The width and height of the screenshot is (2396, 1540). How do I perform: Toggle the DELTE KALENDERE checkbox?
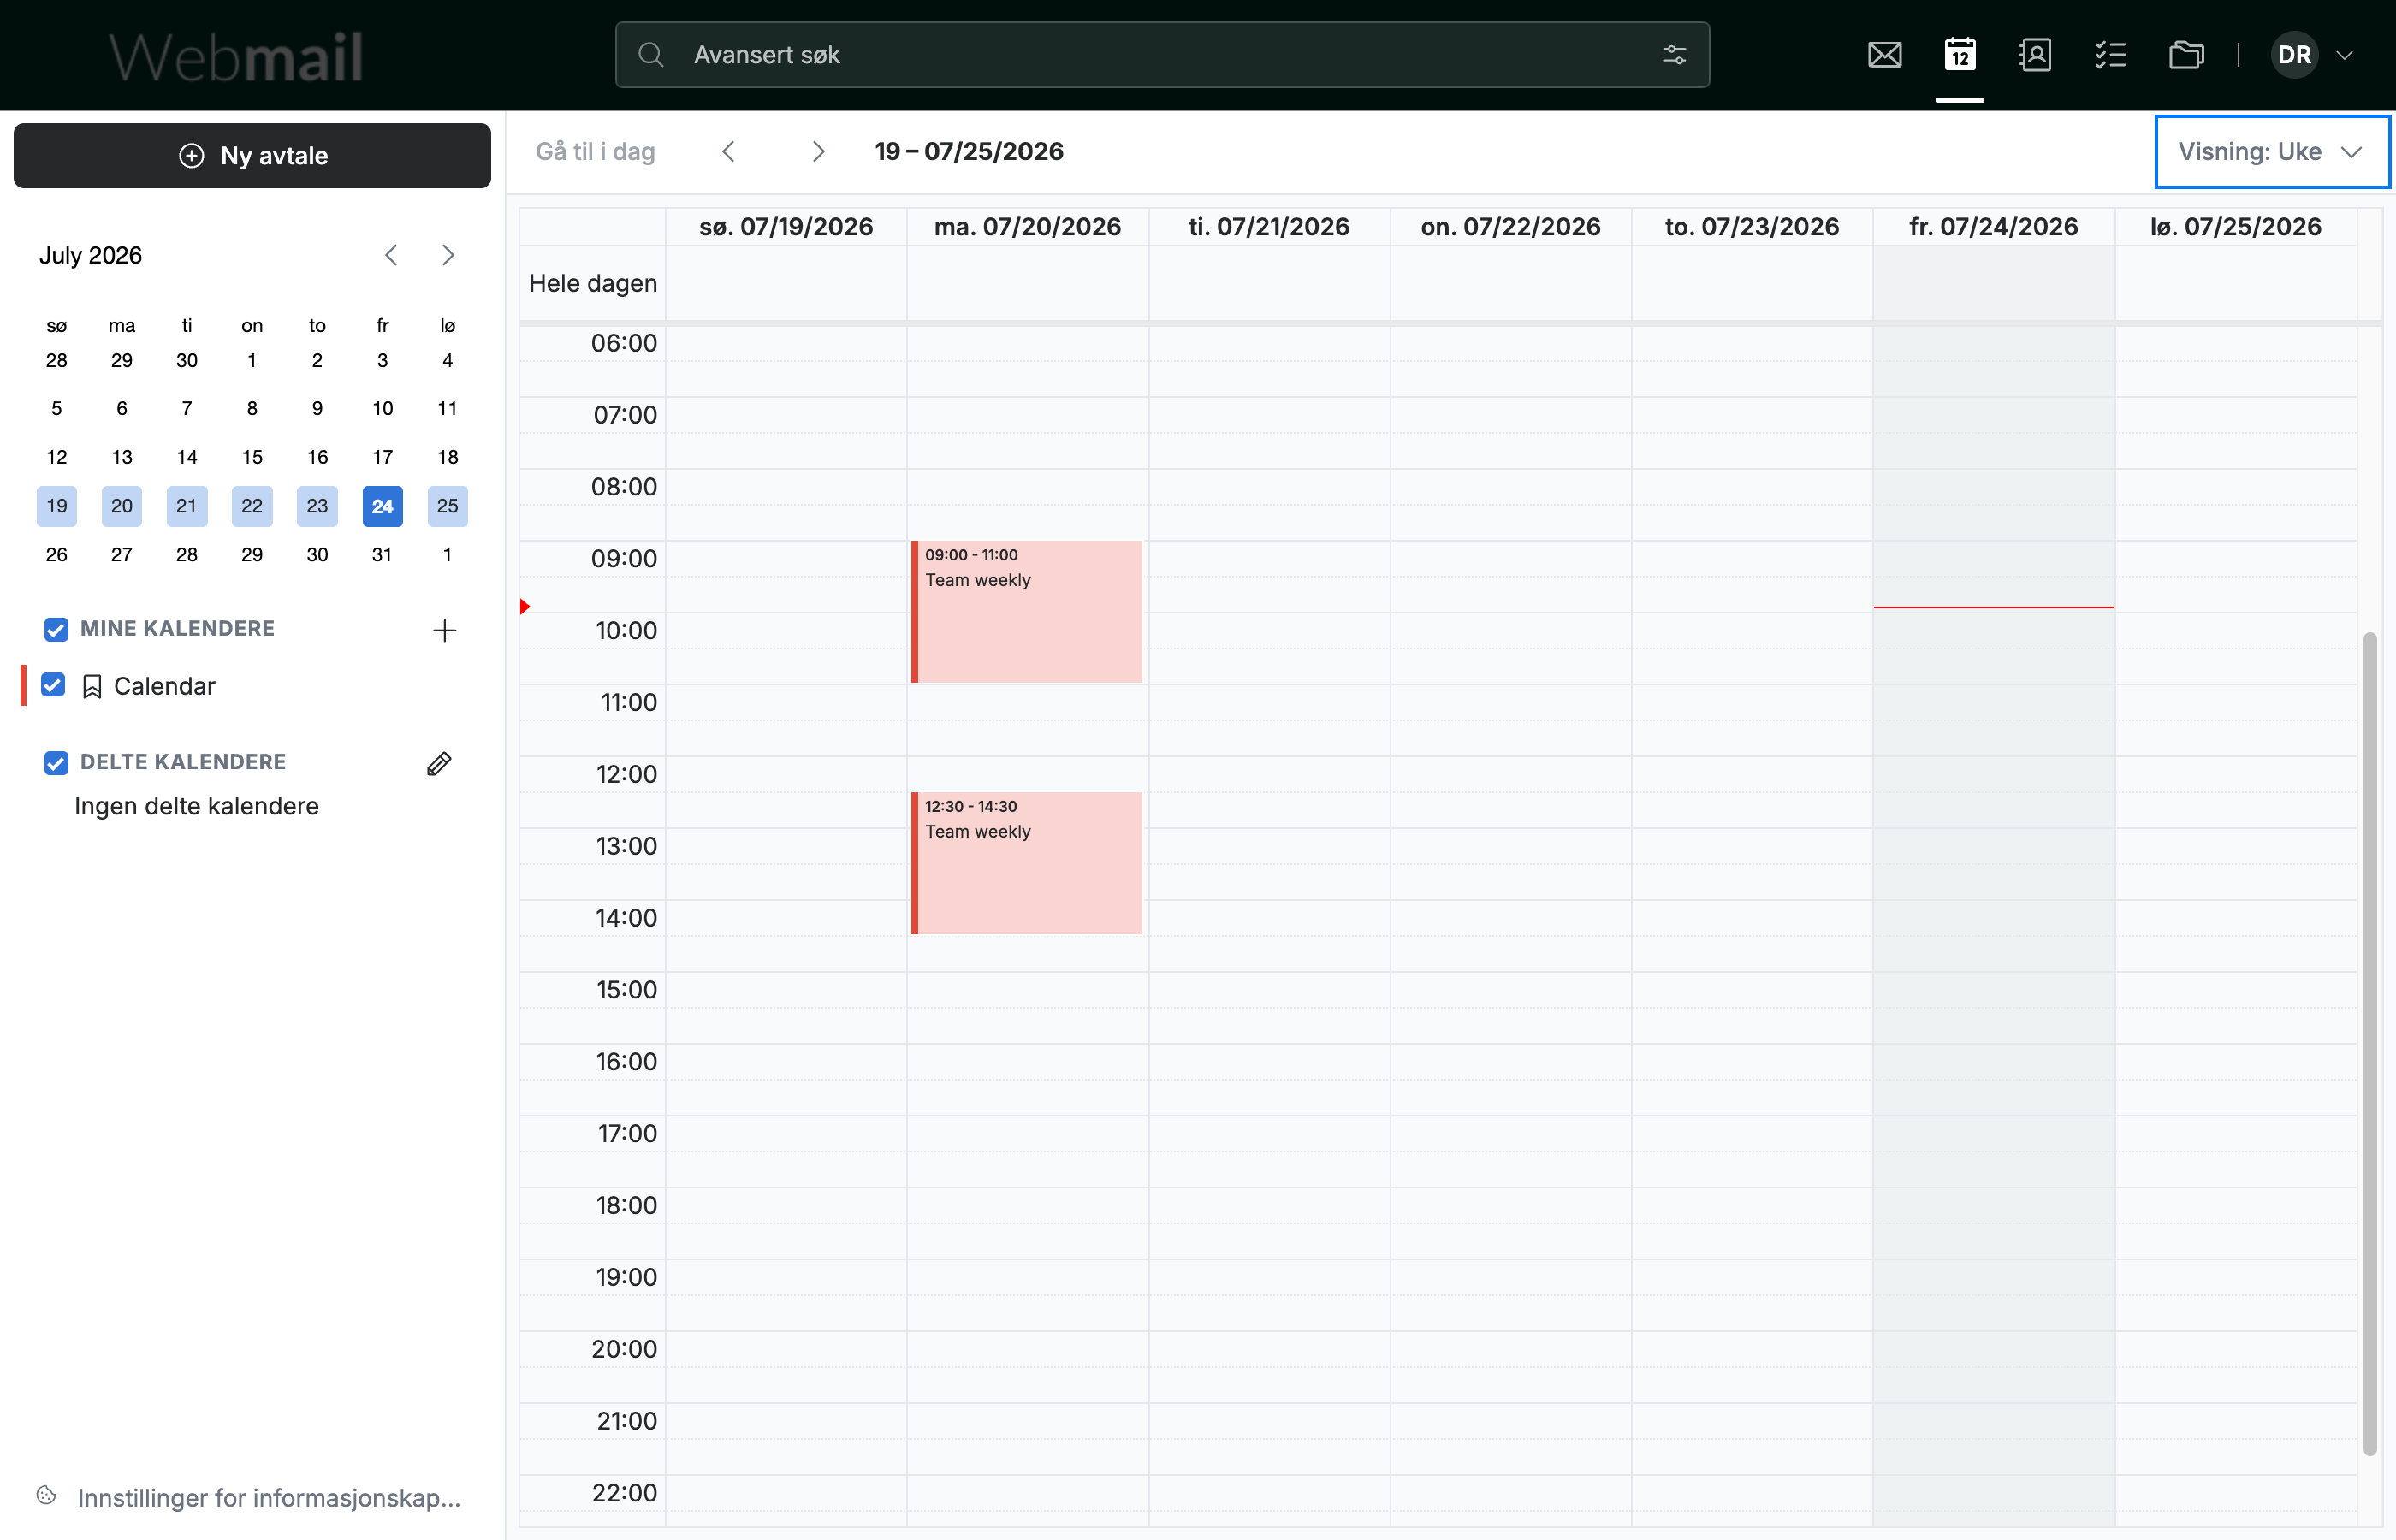[56, 763]
